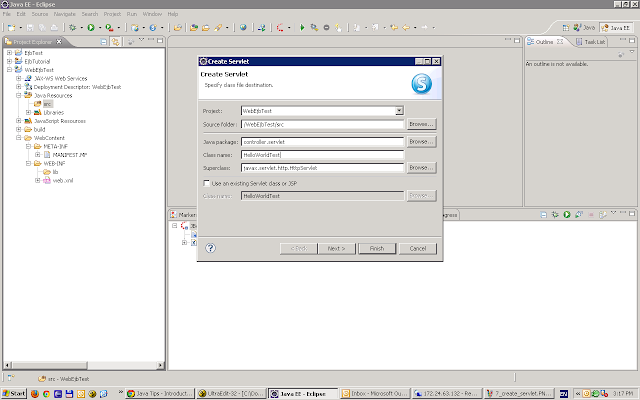The width and height of the screenshot is (640, 400).
Task: Open the Windows Start menu
Action: (x=13, y=393)
